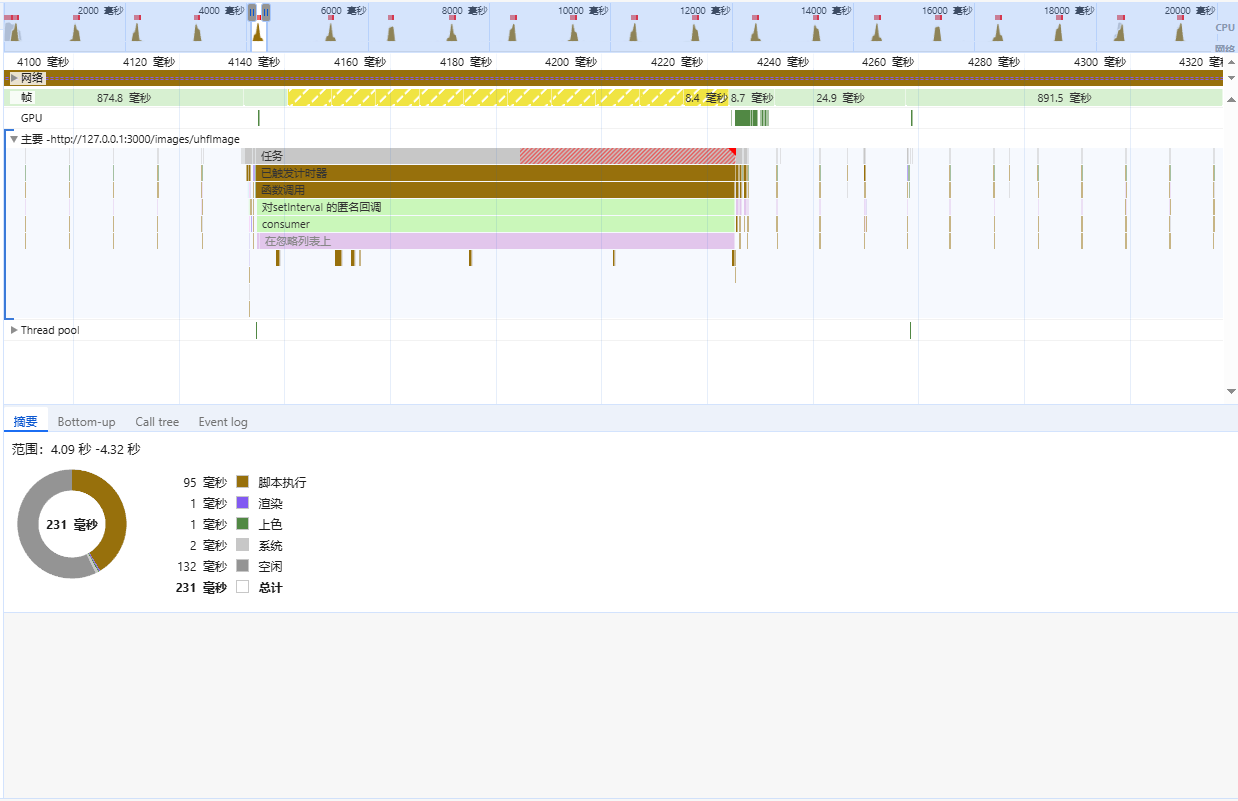Expand the Thread pool track
Viewport: 1238px width, 801px height.
pyautogui.click(x=14, y=330)
